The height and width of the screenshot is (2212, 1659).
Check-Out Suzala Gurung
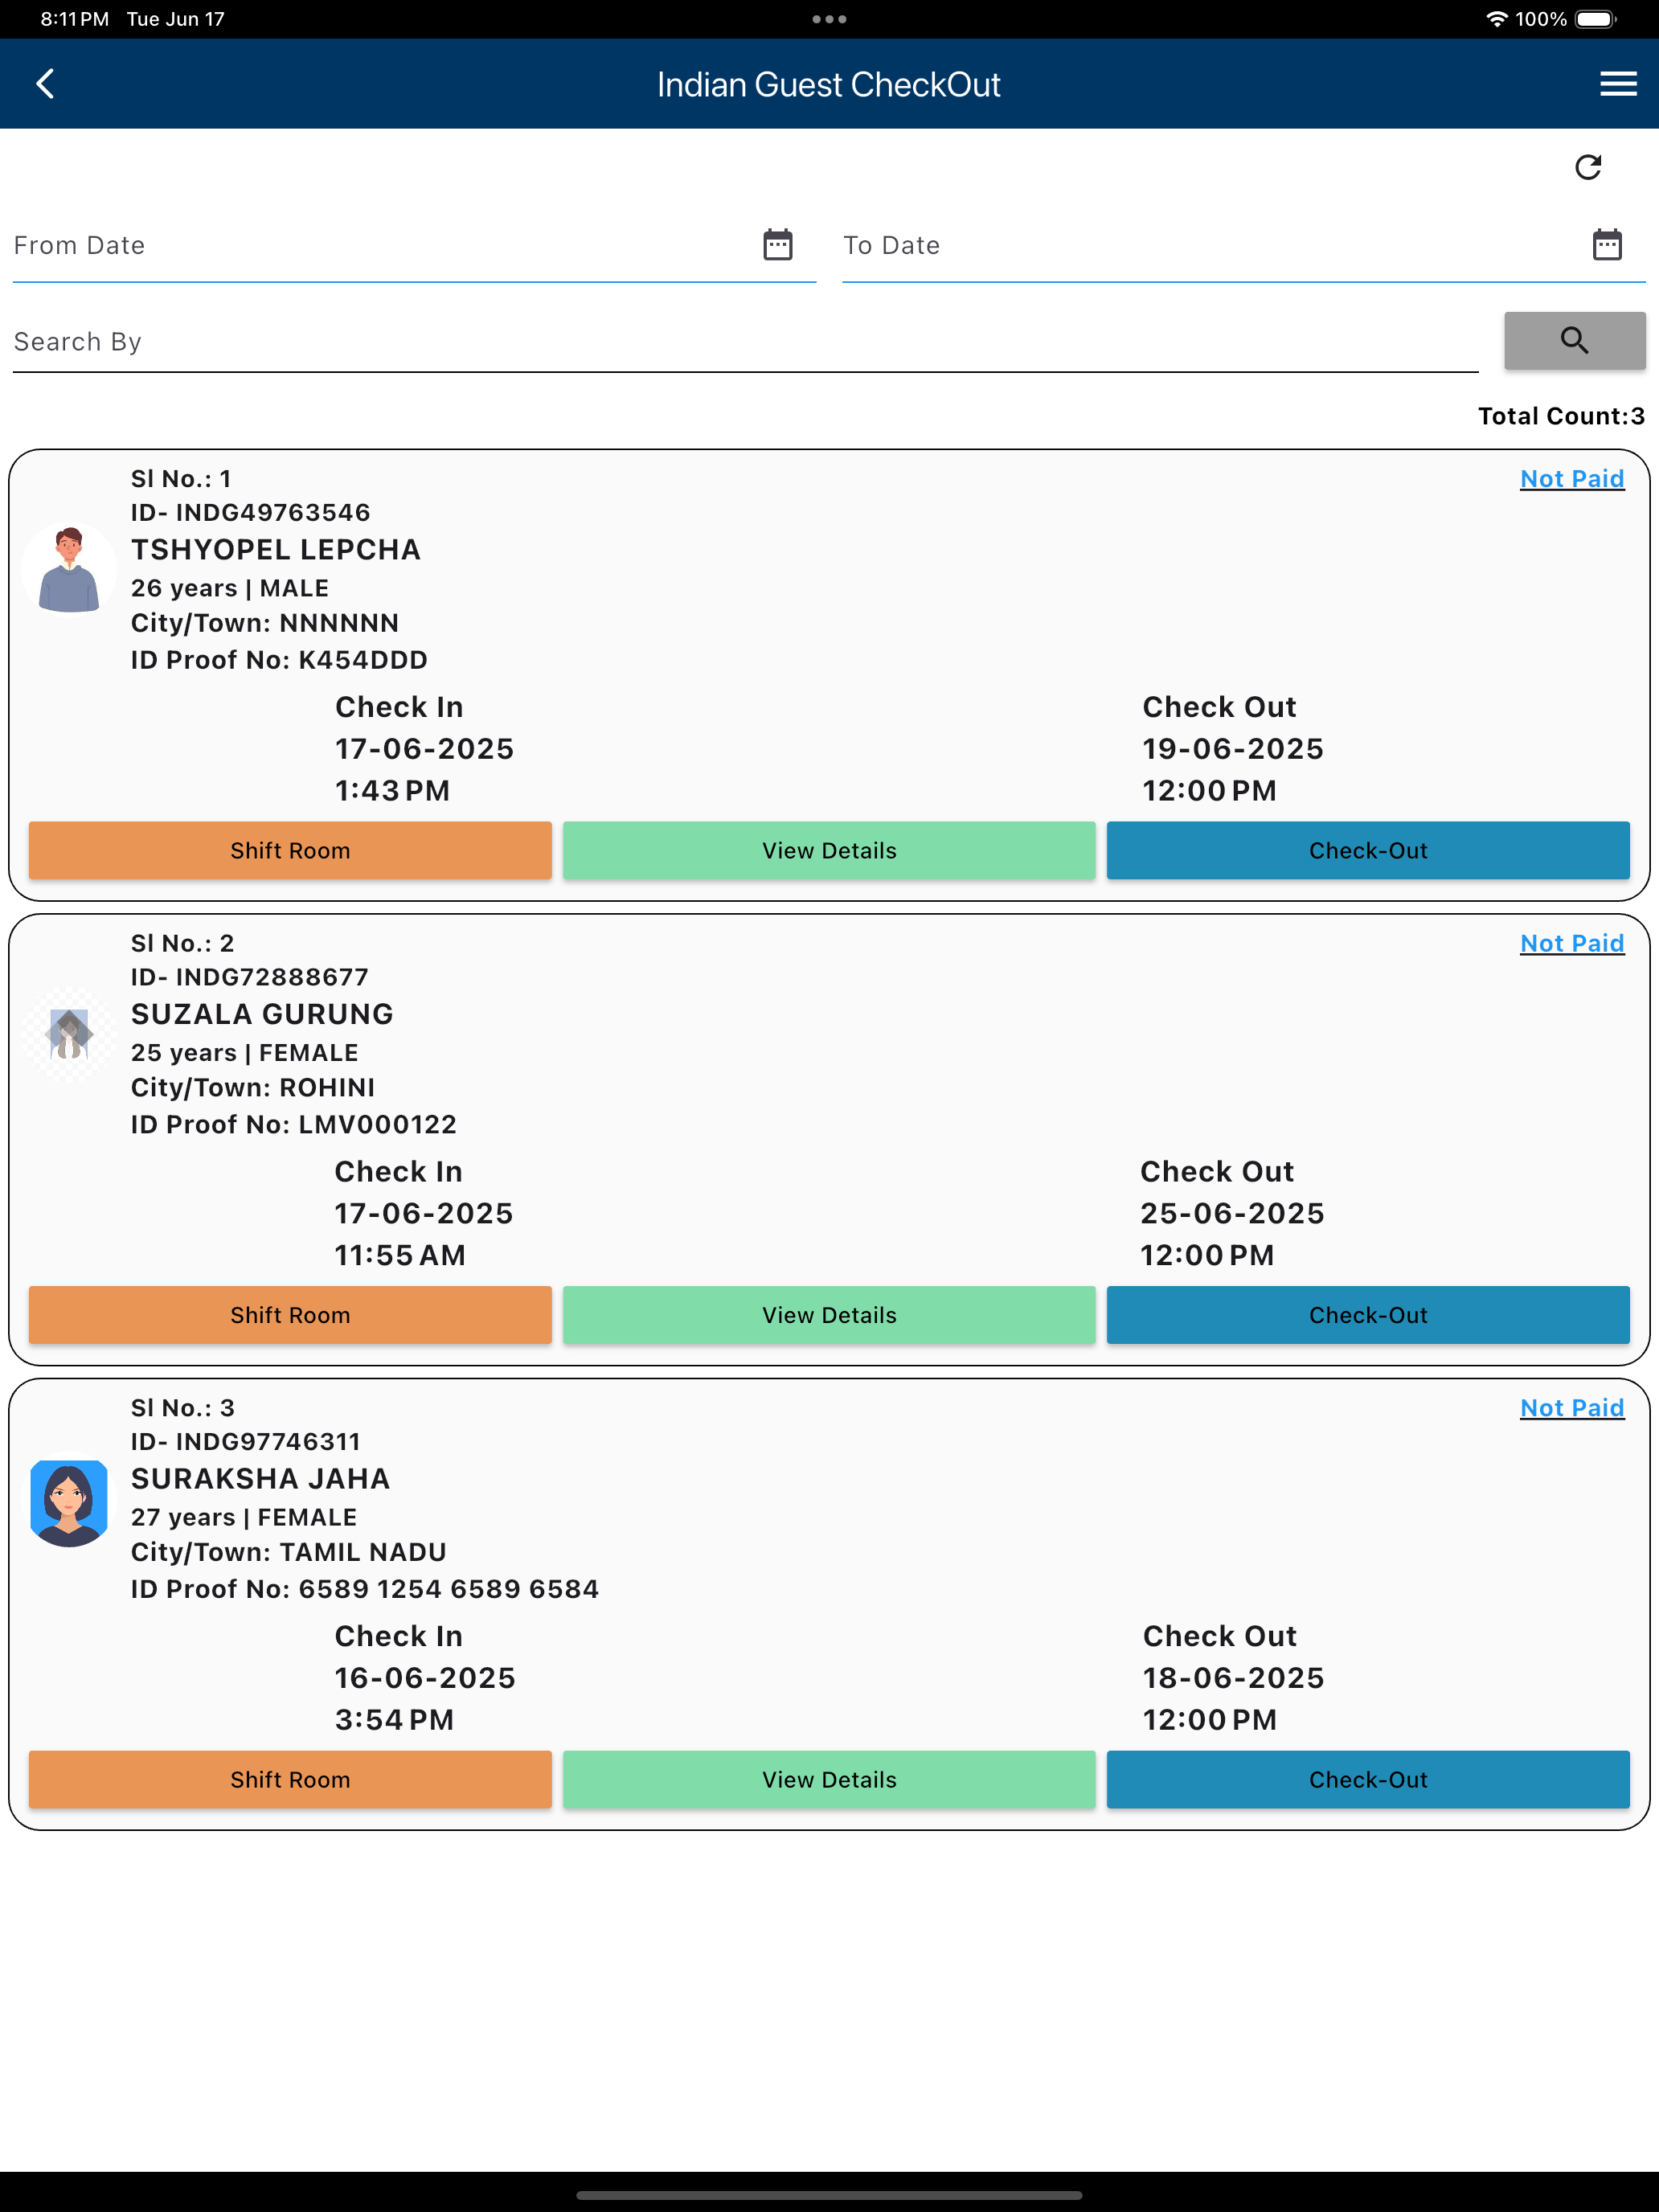pyautogui.click(x=1368, y=1315)
